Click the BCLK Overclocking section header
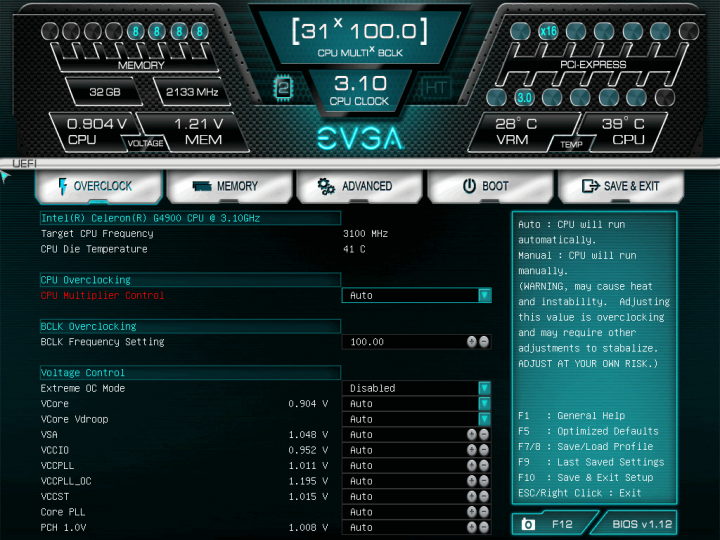Screen dimensions: 720x540 [x=190, y=326]
